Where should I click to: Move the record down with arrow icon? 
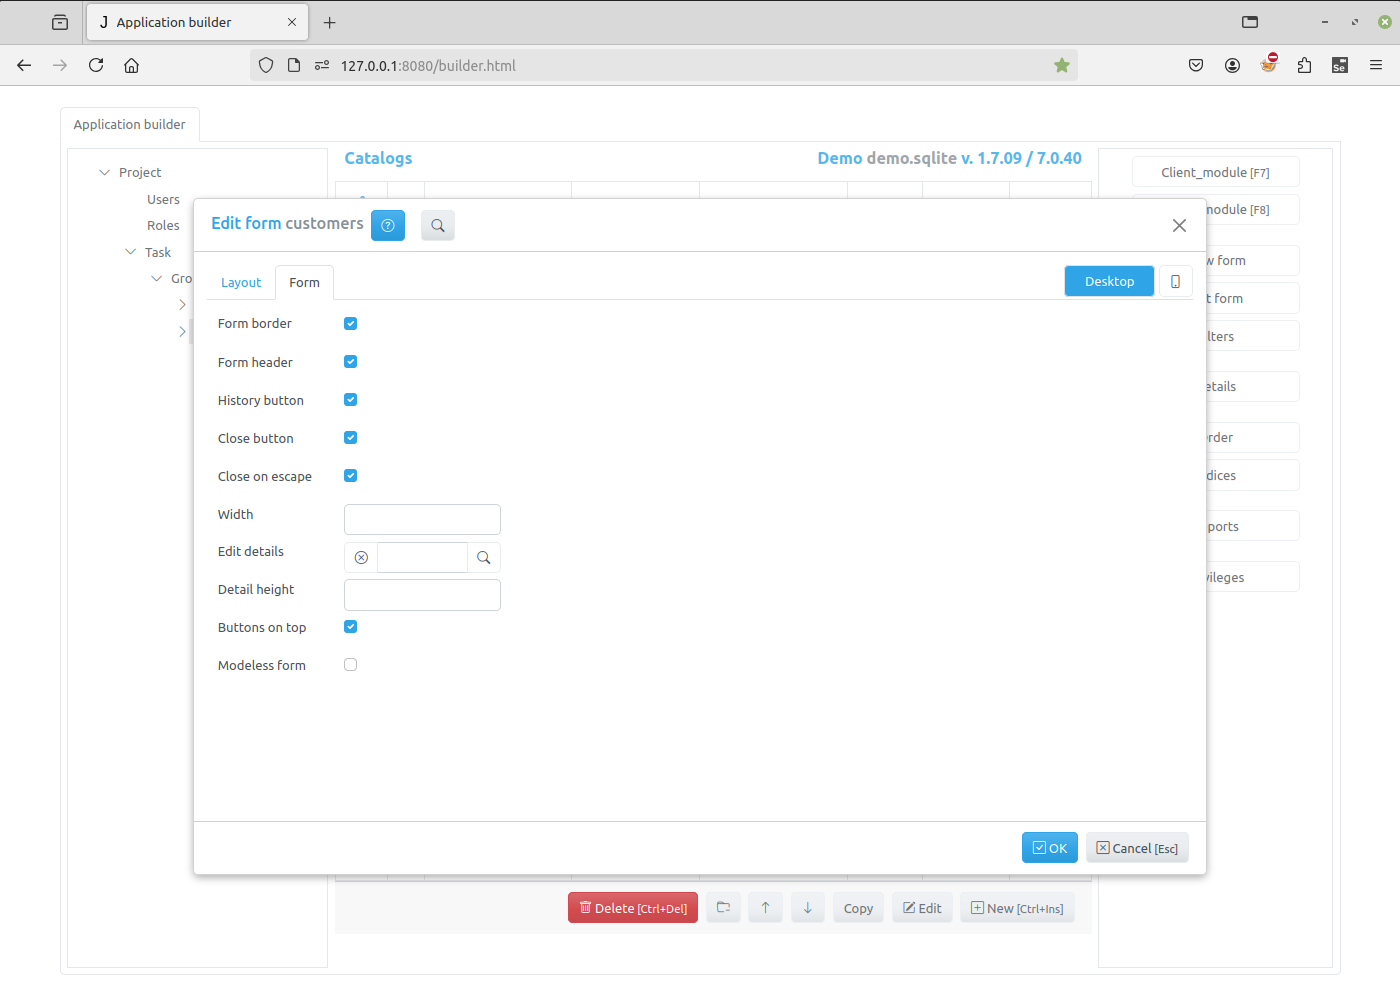[x=807, y=907]
